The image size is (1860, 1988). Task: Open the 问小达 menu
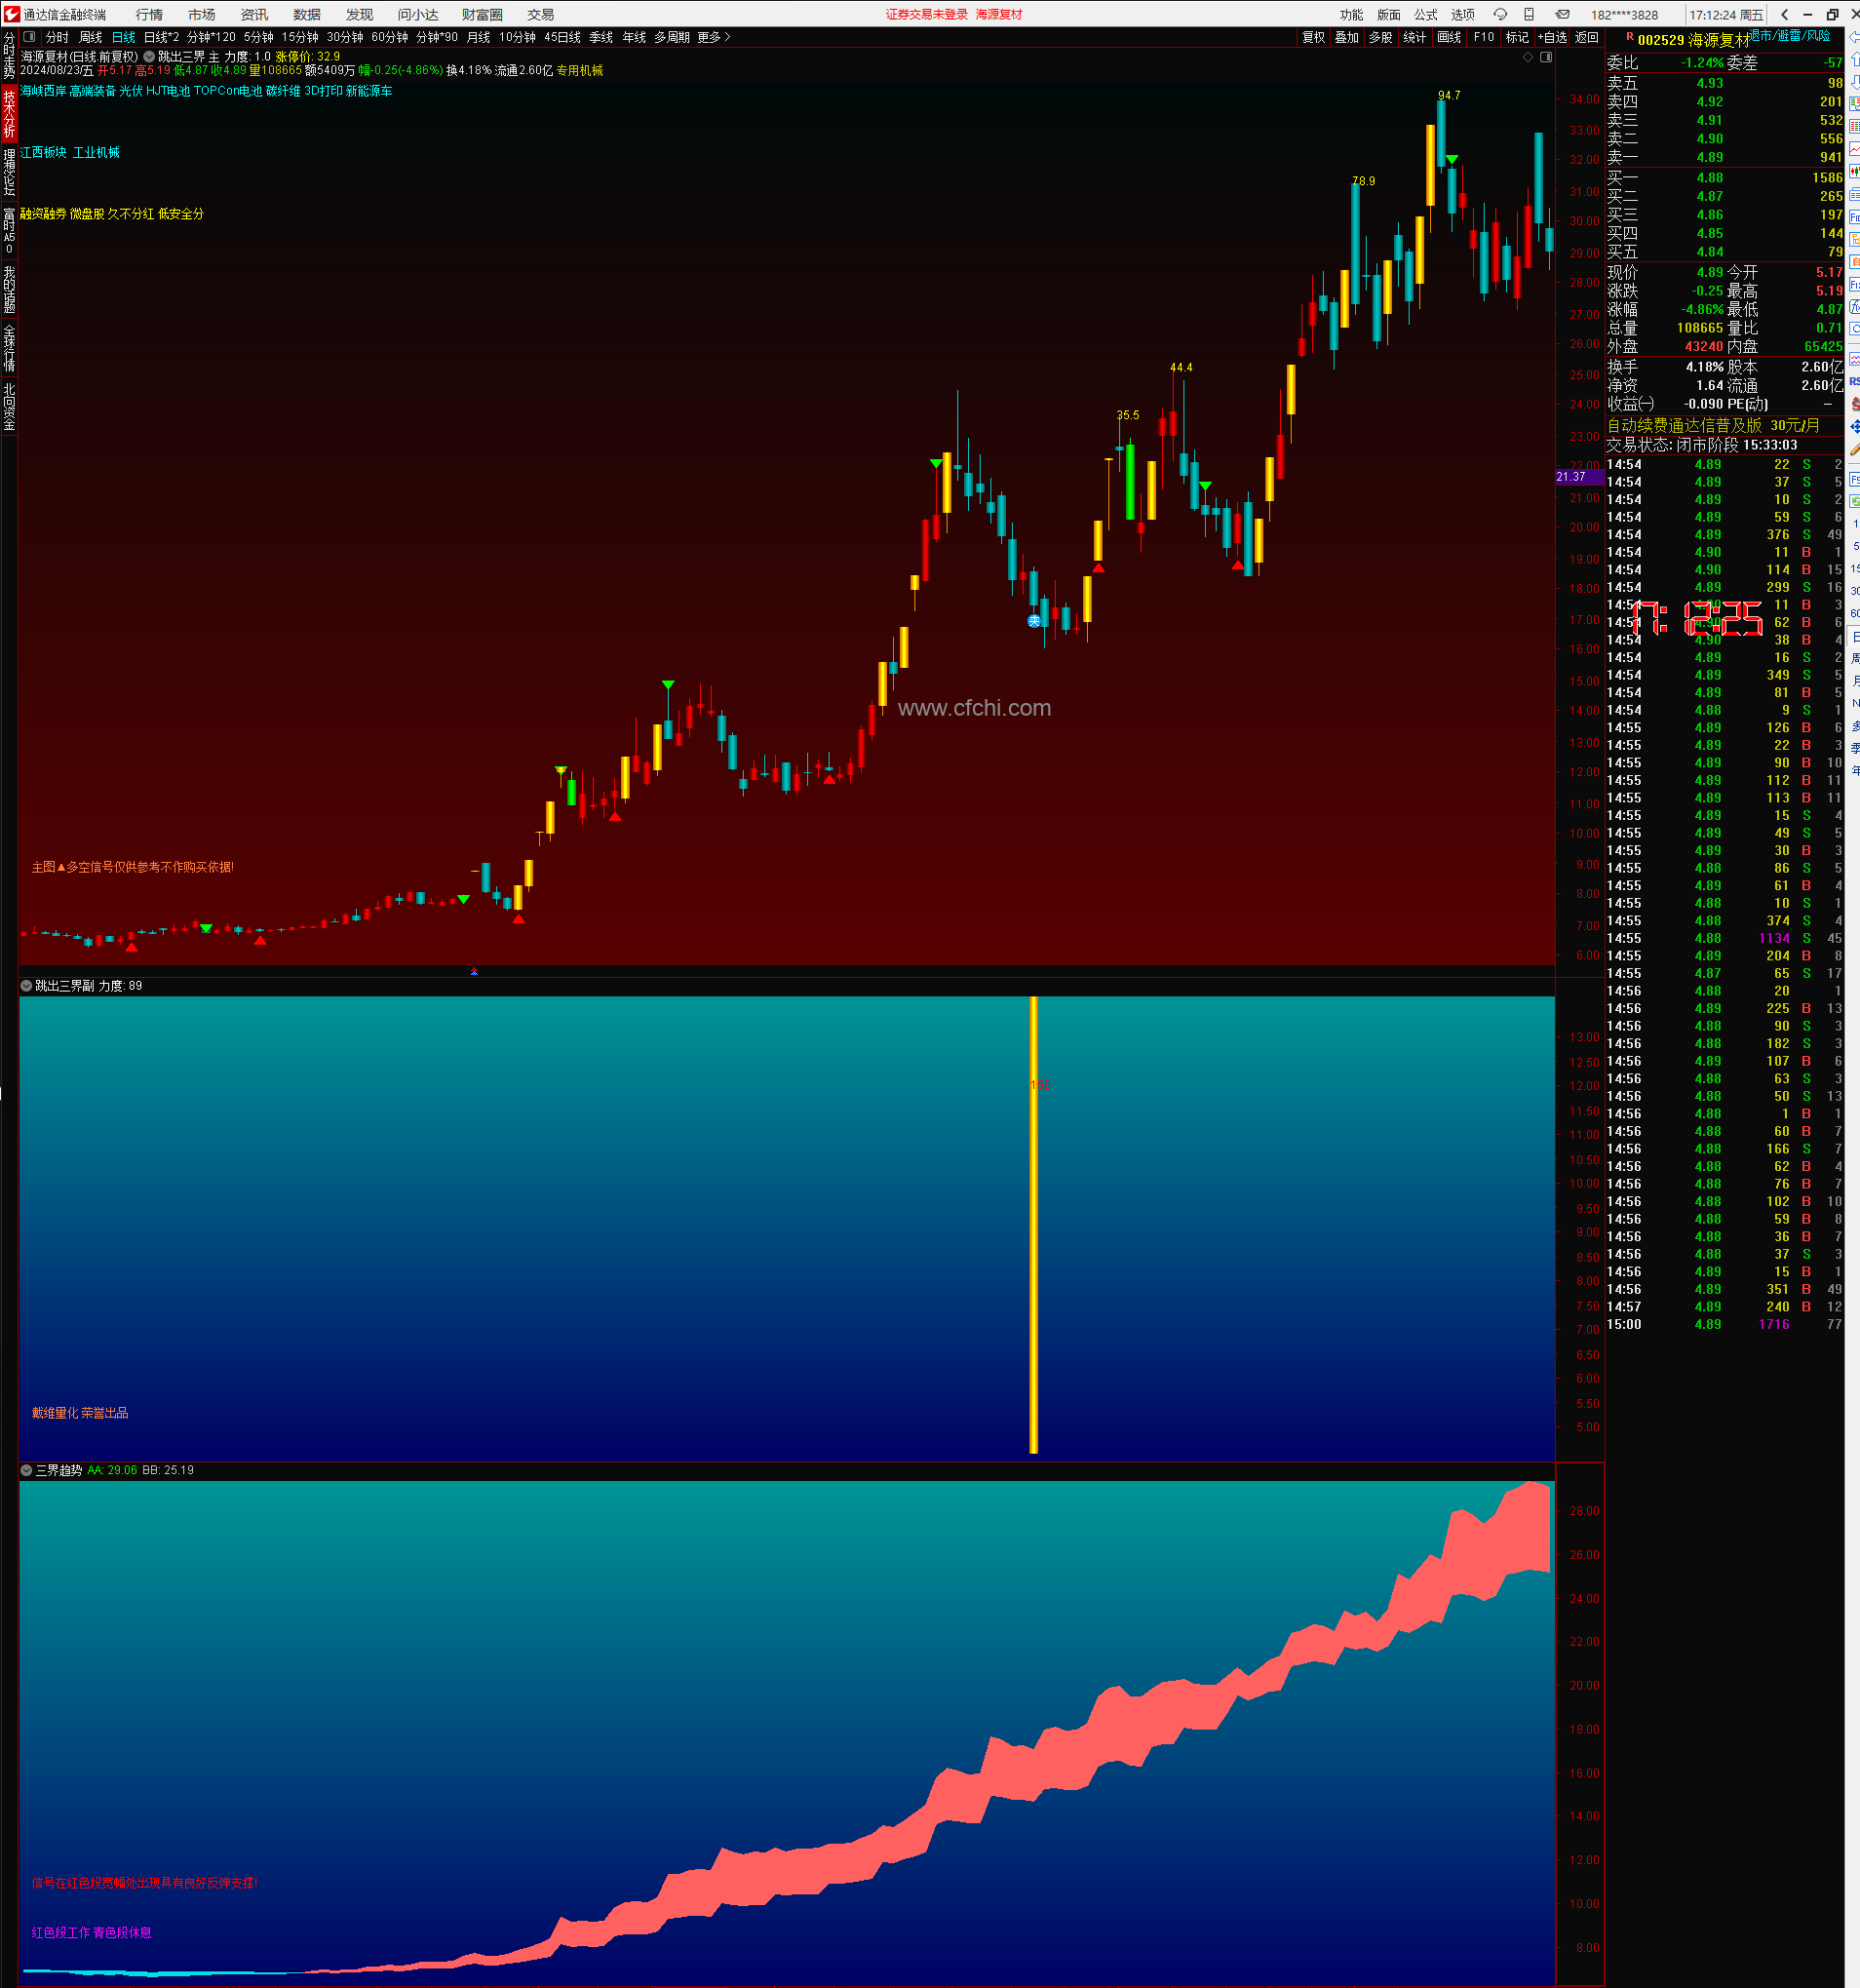tap(418, 14)
